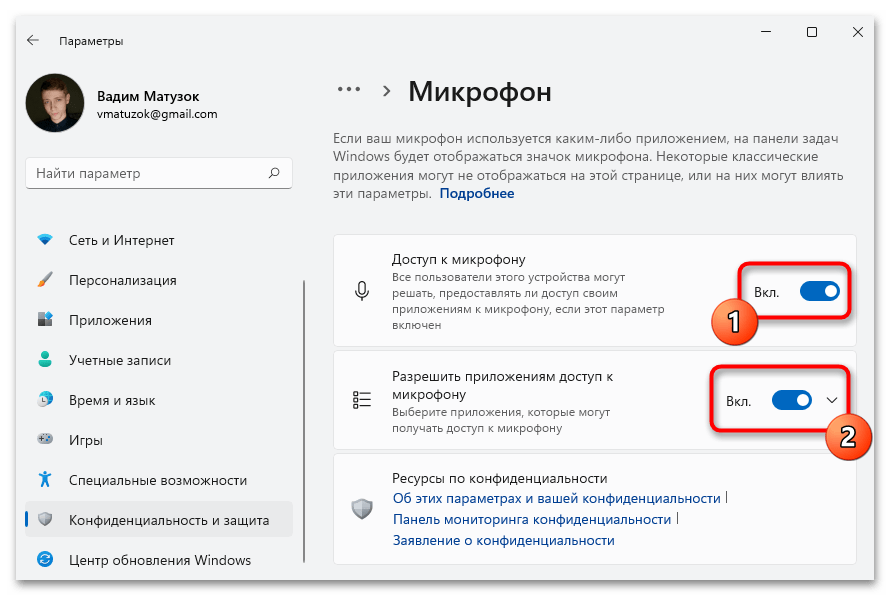Image resolution: width=890 pixels, height=596 pixels.
Task: Click the search magnifier icon
Action: point(274,173)
